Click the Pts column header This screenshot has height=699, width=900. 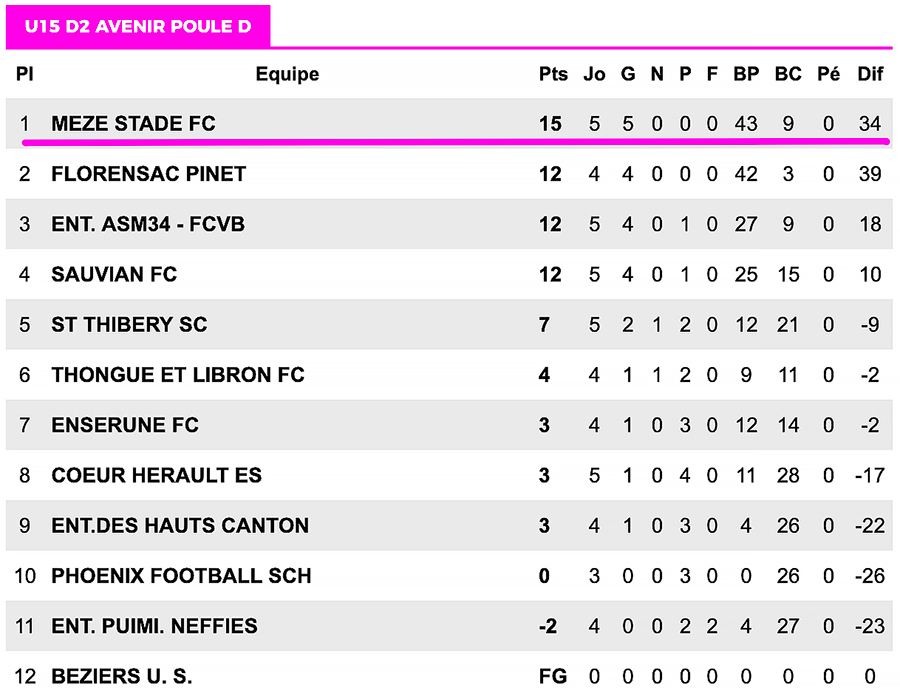(553, 74)
